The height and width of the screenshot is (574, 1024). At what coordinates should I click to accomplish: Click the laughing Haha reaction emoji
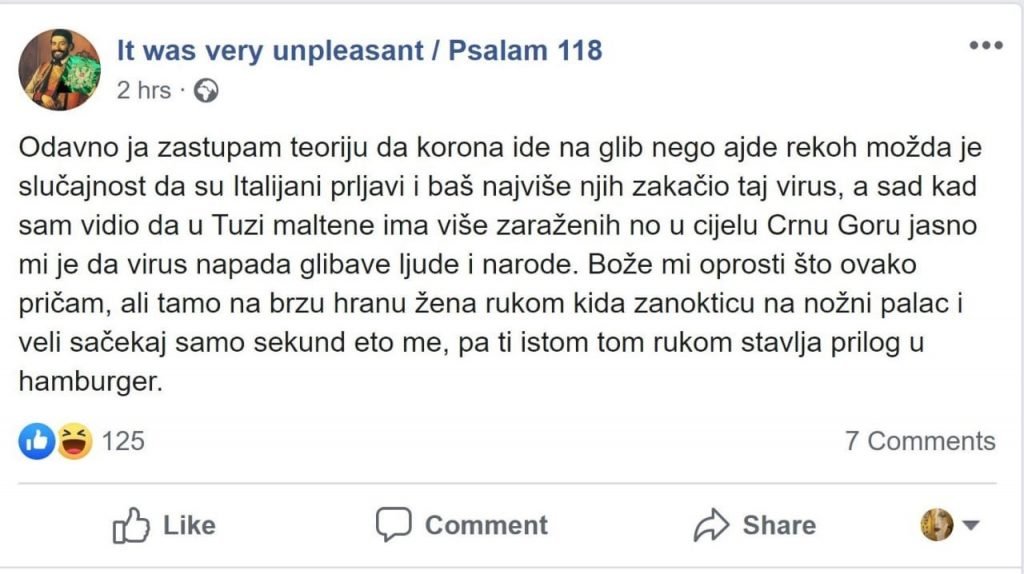[x=74, y=441]
